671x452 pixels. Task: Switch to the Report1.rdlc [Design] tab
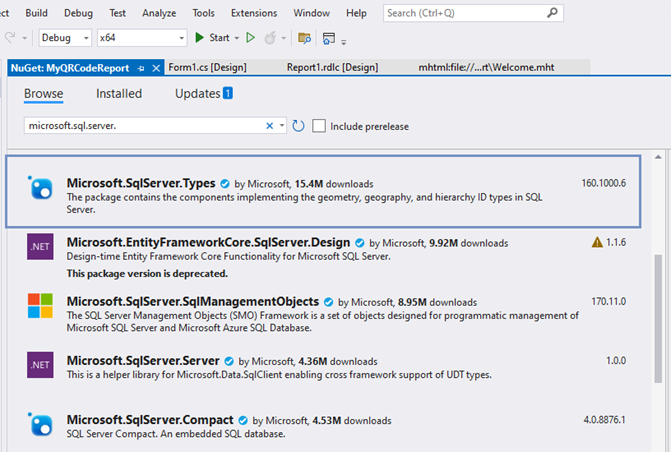pyautogui.click(x=333, y=67)
